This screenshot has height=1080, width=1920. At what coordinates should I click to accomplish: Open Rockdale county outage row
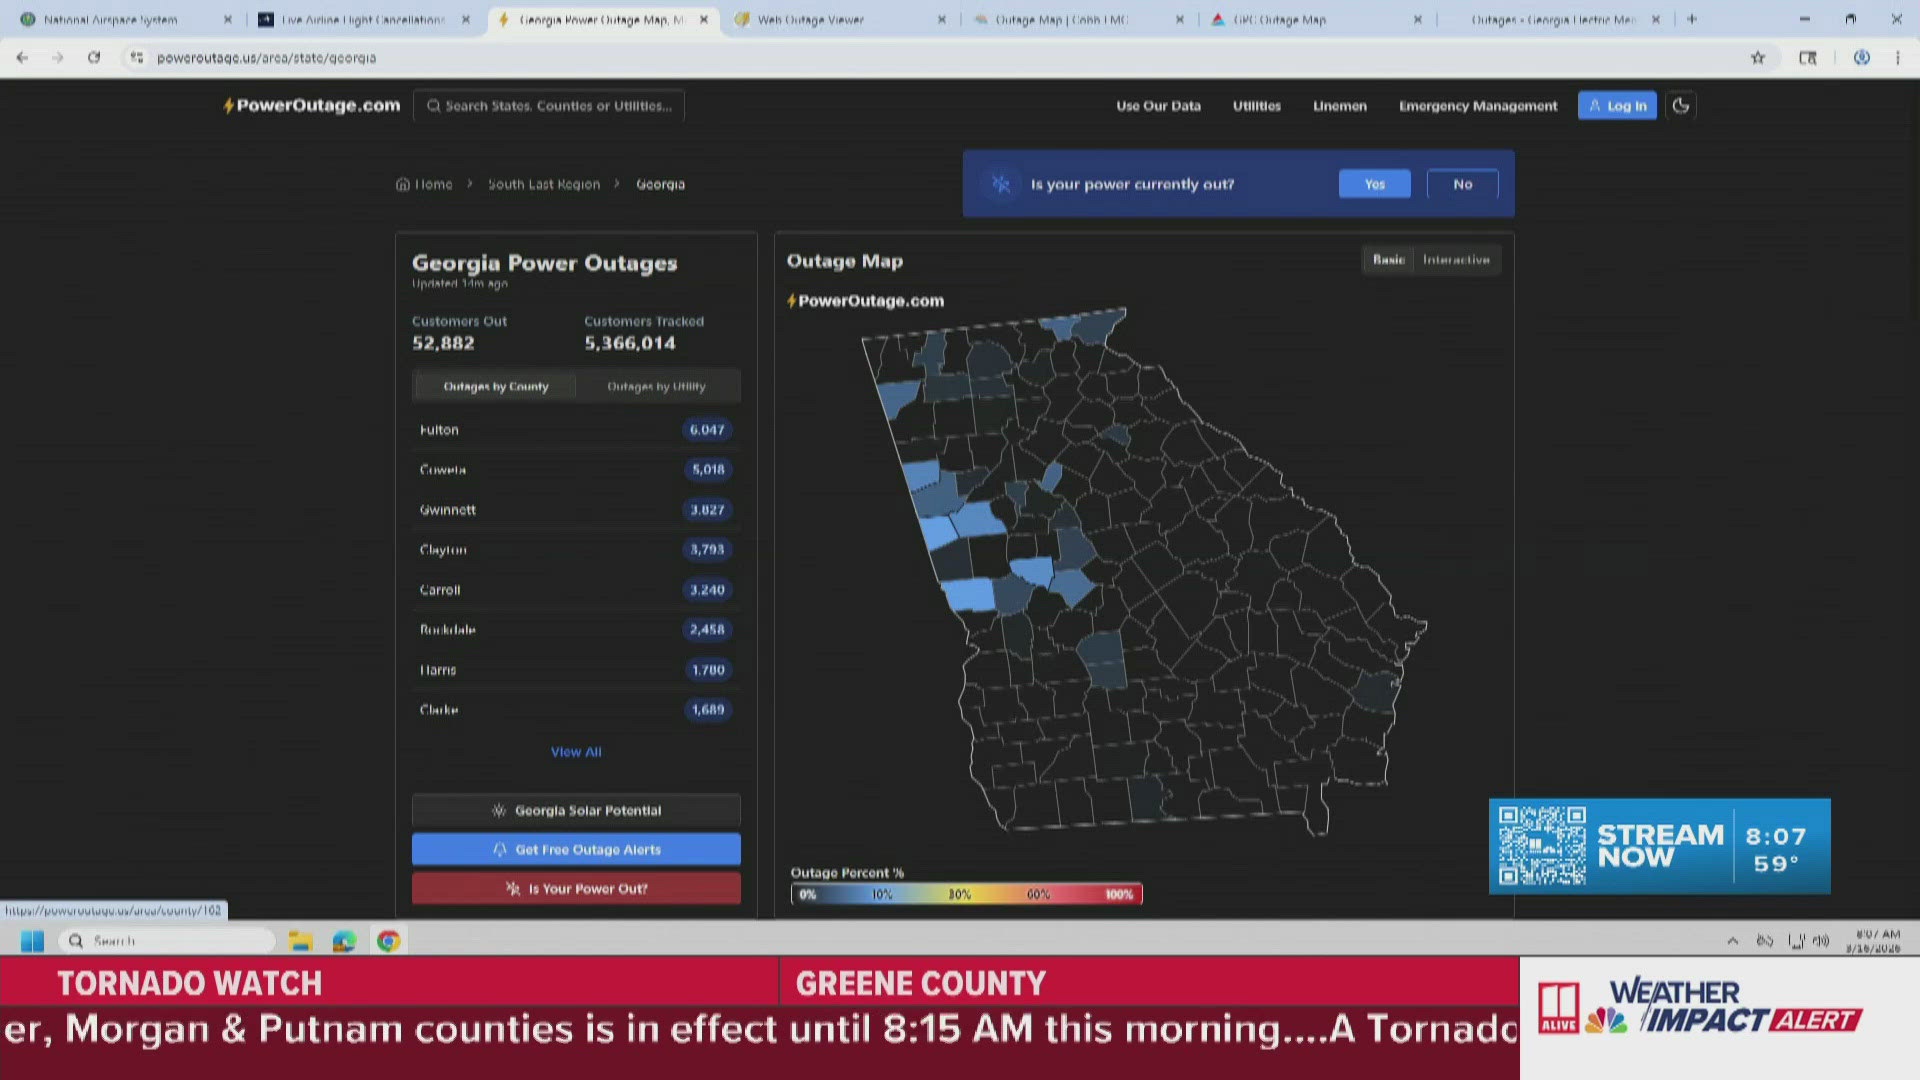click(x=576, y=630)
